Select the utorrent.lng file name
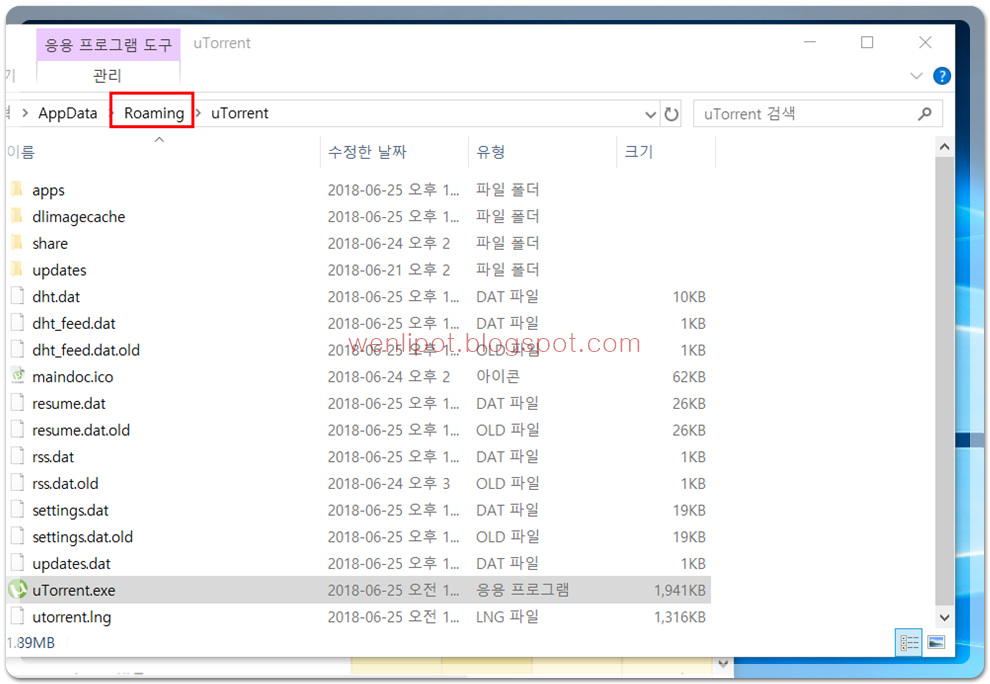The image size is (990, 684). (71, 617)
